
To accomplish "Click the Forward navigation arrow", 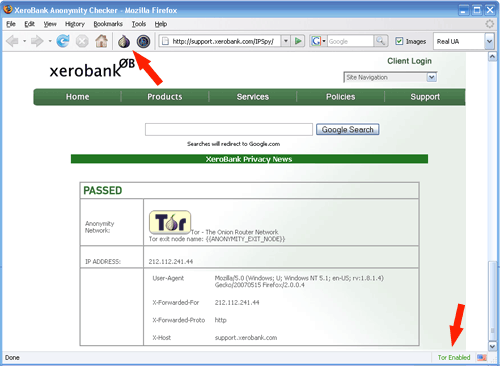I will (x=37, y=41).
